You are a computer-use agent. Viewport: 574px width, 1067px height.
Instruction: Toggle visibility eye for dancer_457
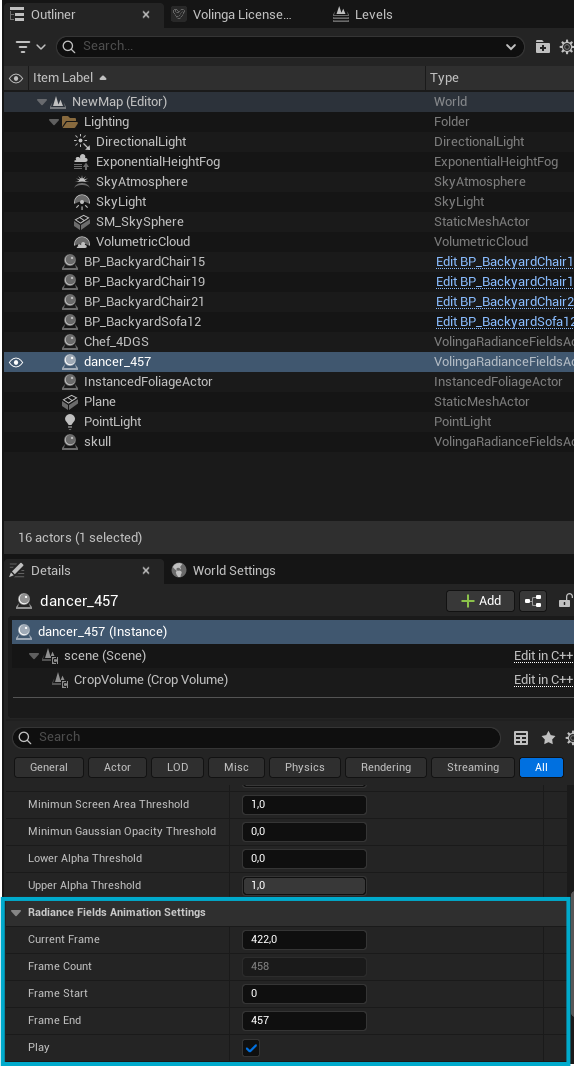point(16,362)
